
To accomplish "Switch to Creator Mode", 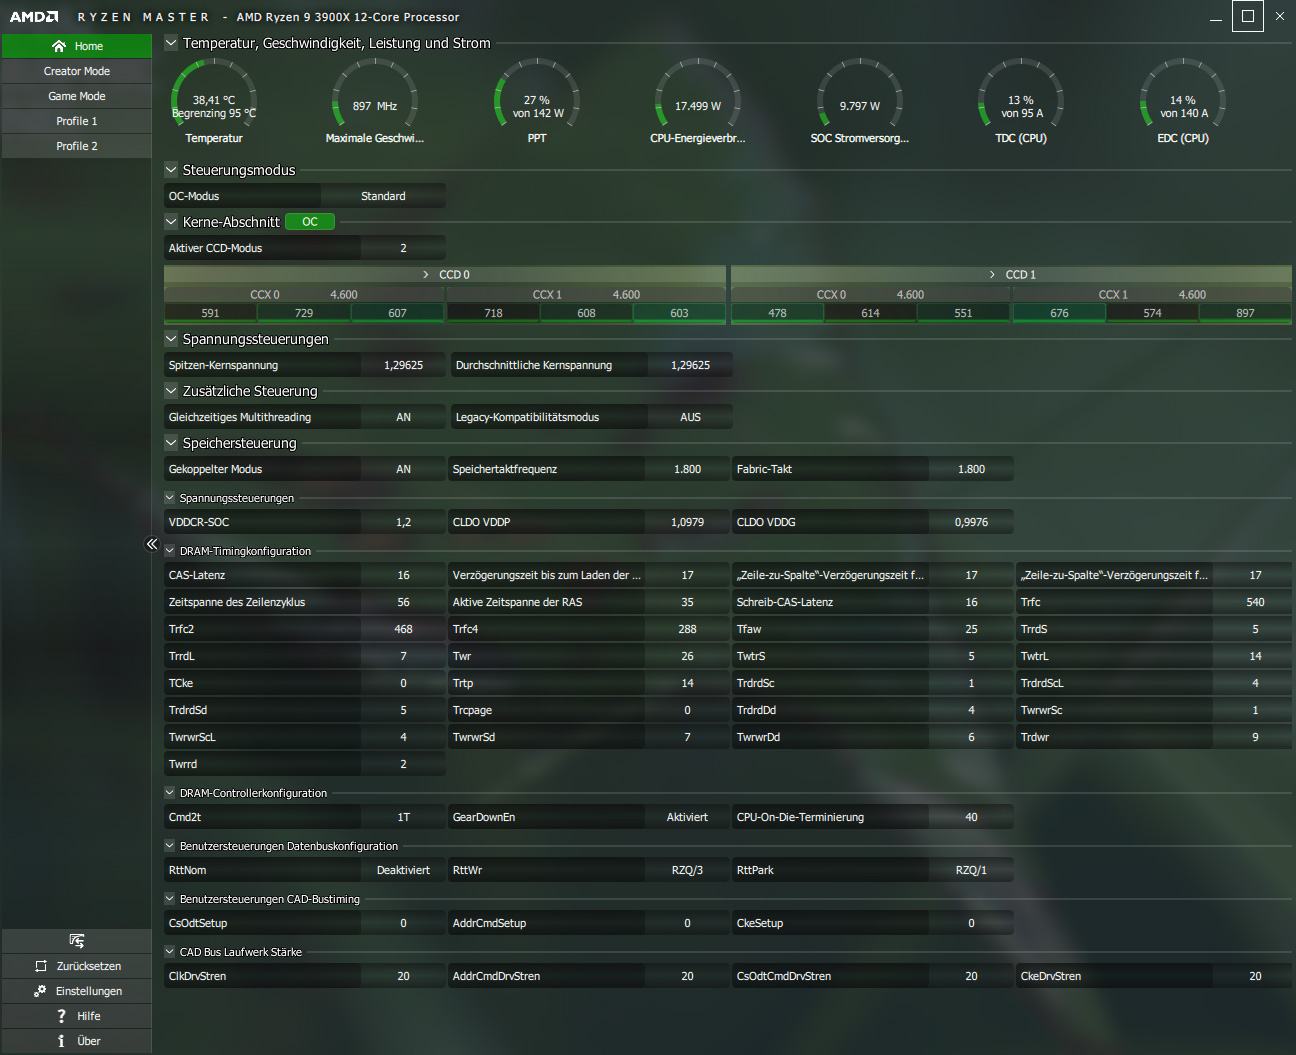I will 77,71.
